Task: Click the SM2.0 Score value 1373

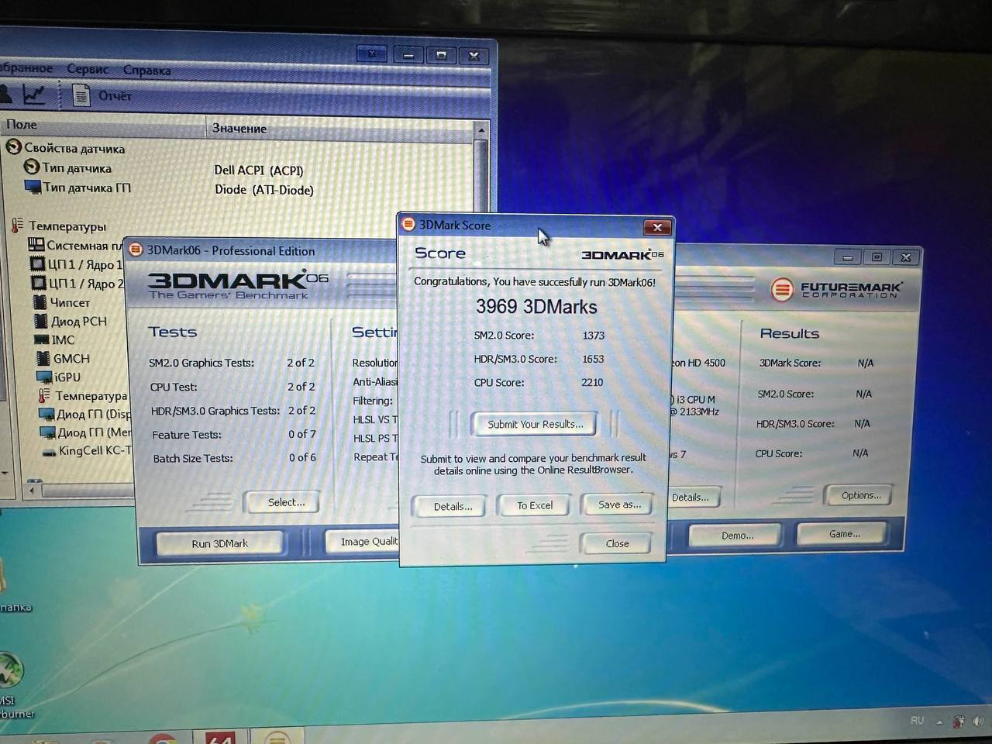Action: pyautogui.click(x=593, y=335)
